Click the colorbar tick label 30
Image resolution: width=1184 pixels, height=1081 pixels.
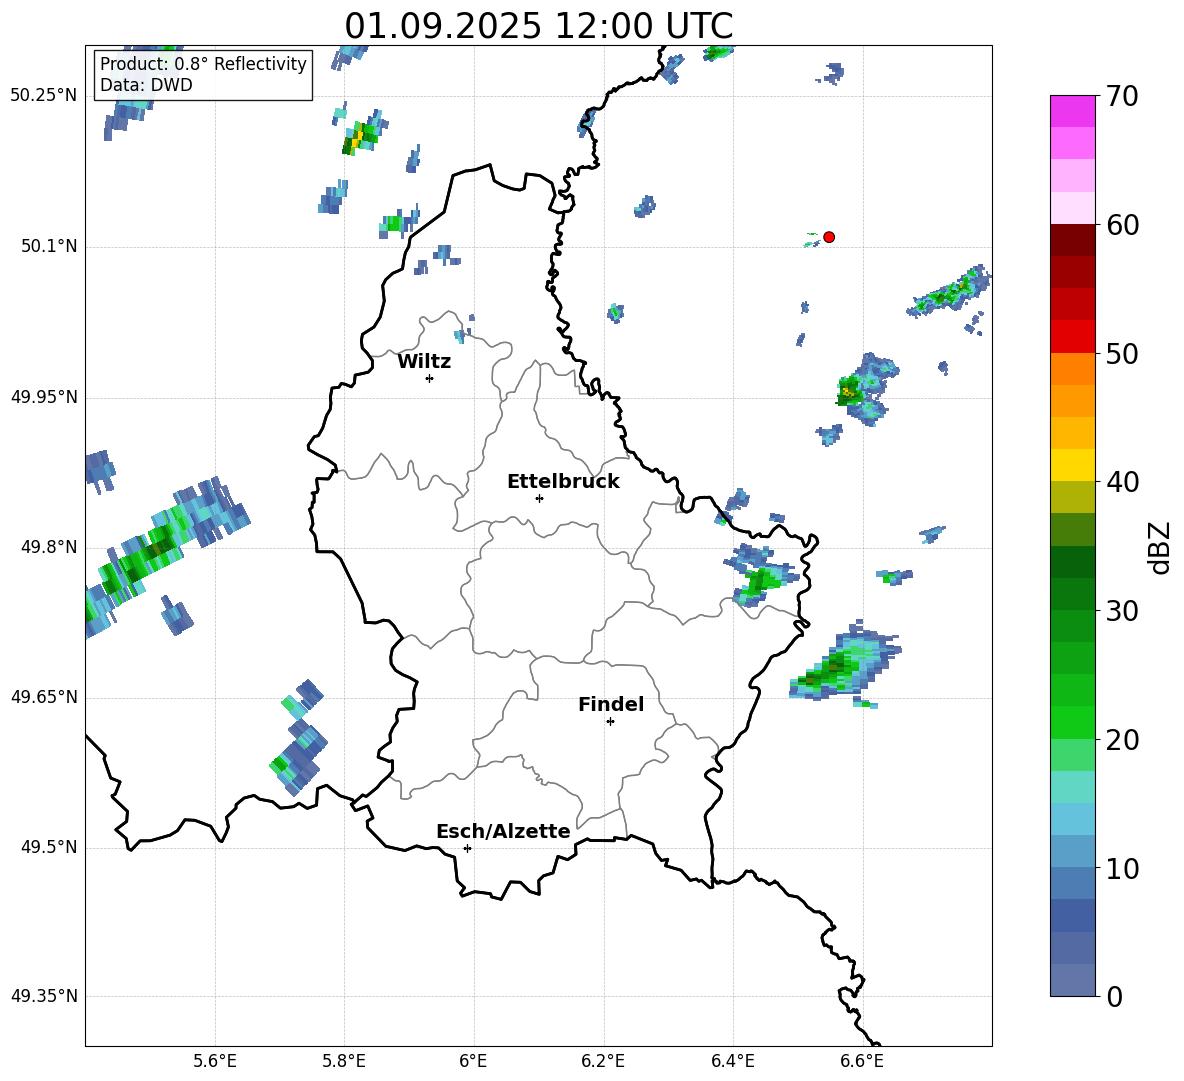1122,611
